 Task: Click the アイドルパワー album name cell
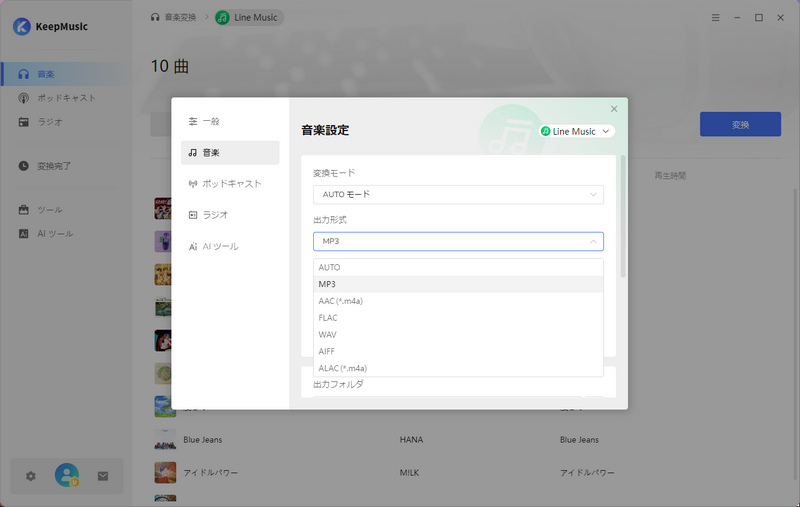(587, 473)
